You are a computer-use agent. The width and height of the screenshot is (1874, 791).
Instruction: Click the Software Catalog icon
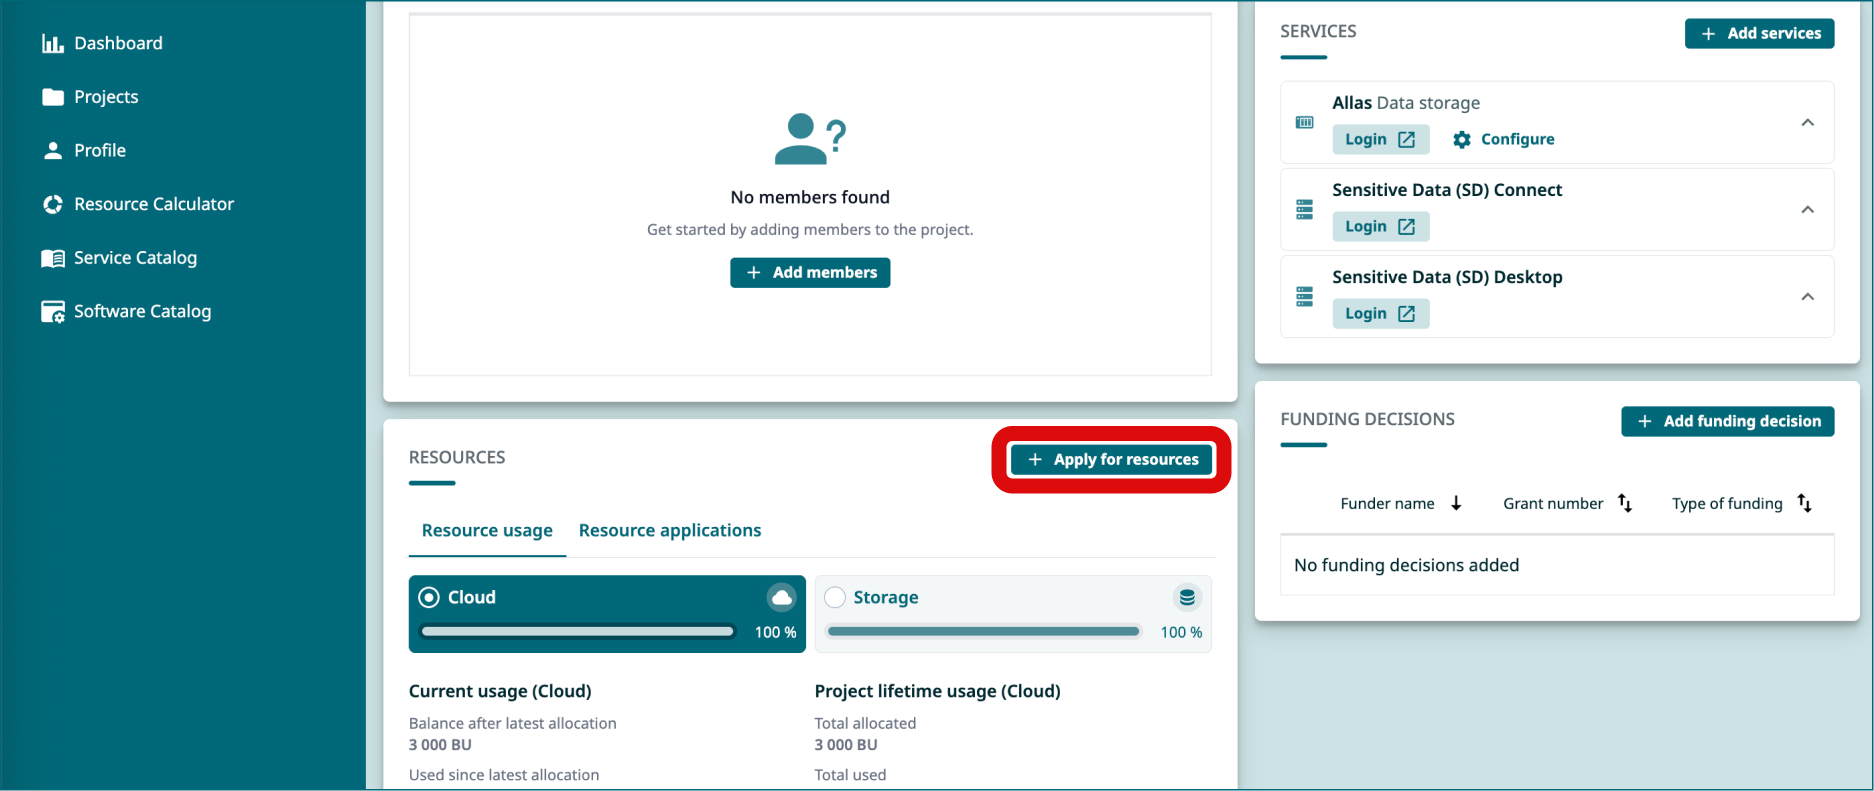pos(53,312)
